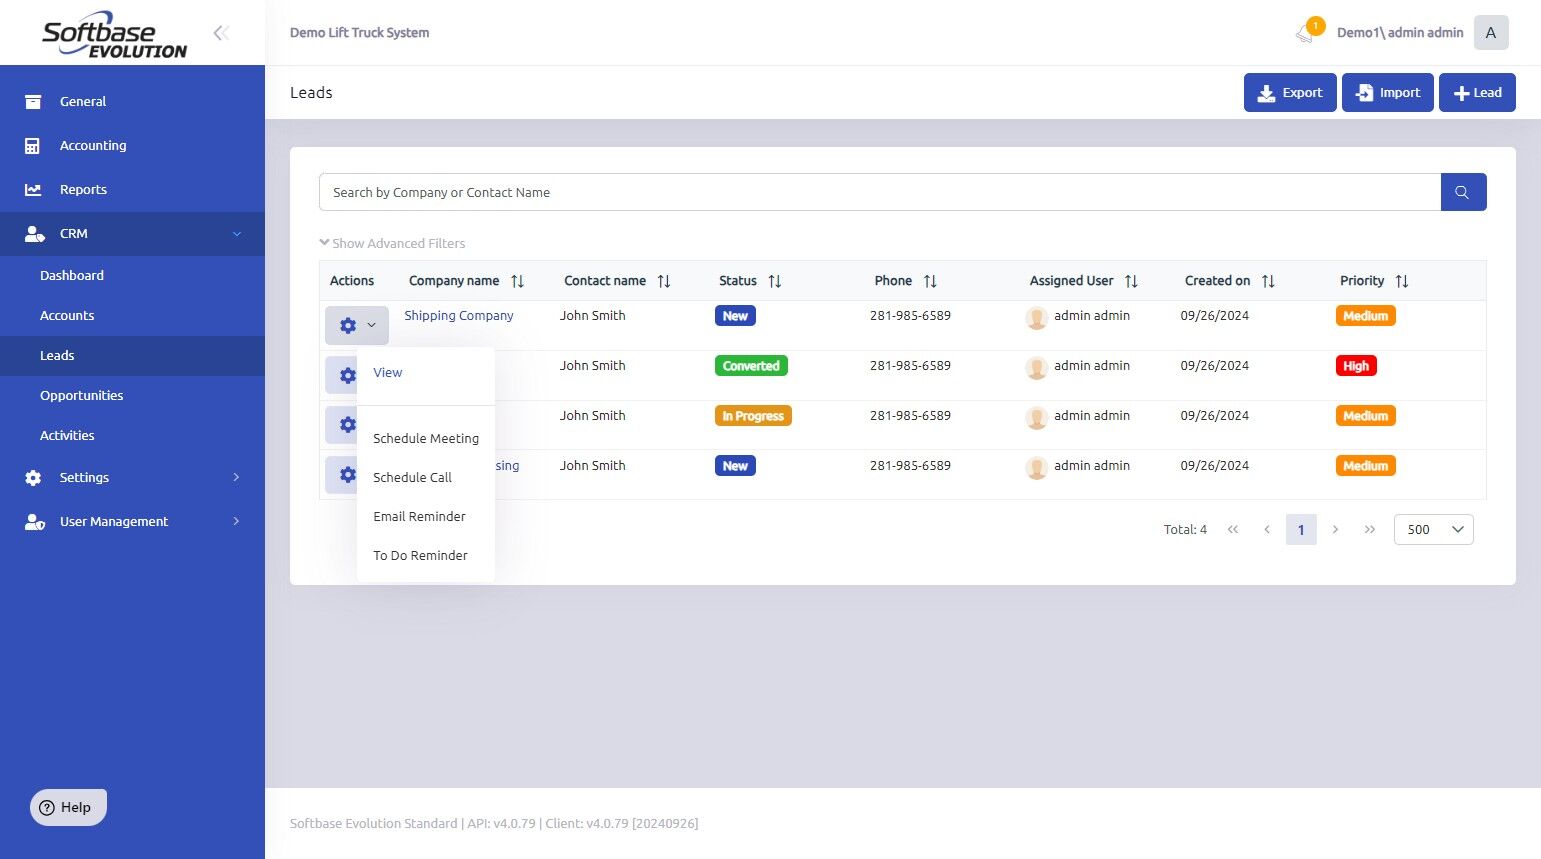Screen dimensions: 1541x859
Task: Open the user avatar A icon
Action: [1491, 33]
